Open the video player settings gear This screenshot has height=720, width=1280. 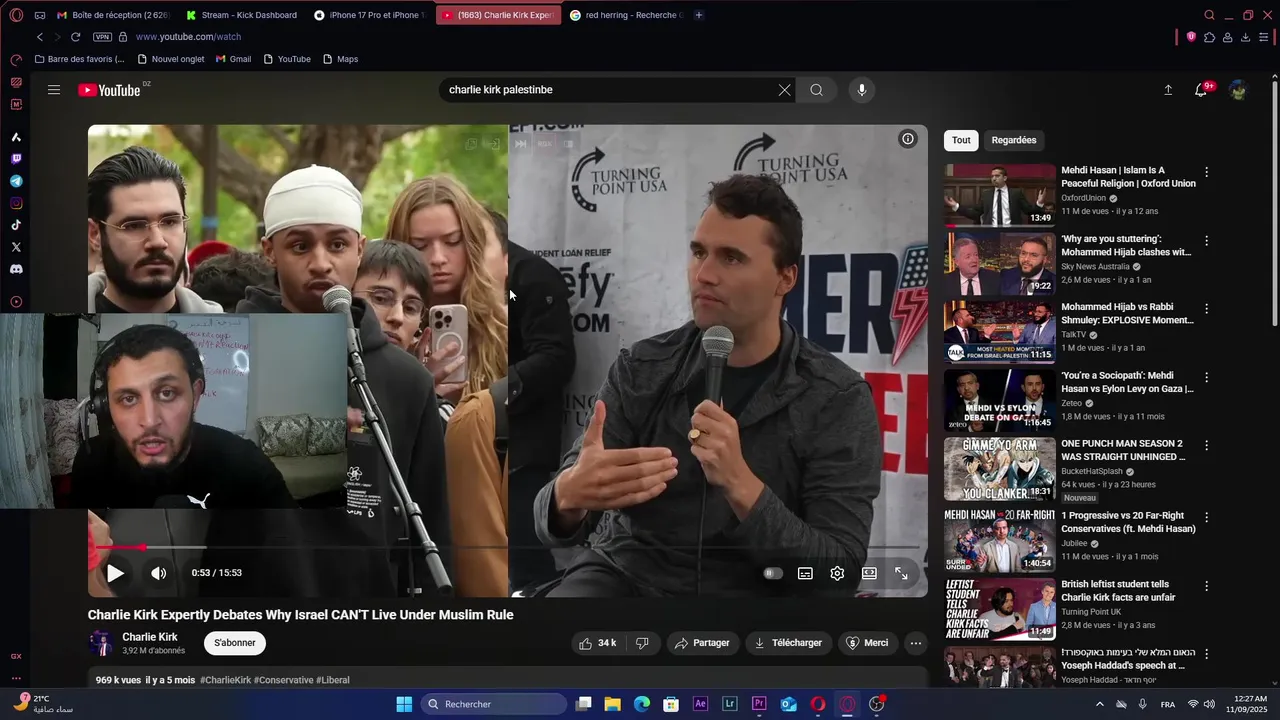837,573
